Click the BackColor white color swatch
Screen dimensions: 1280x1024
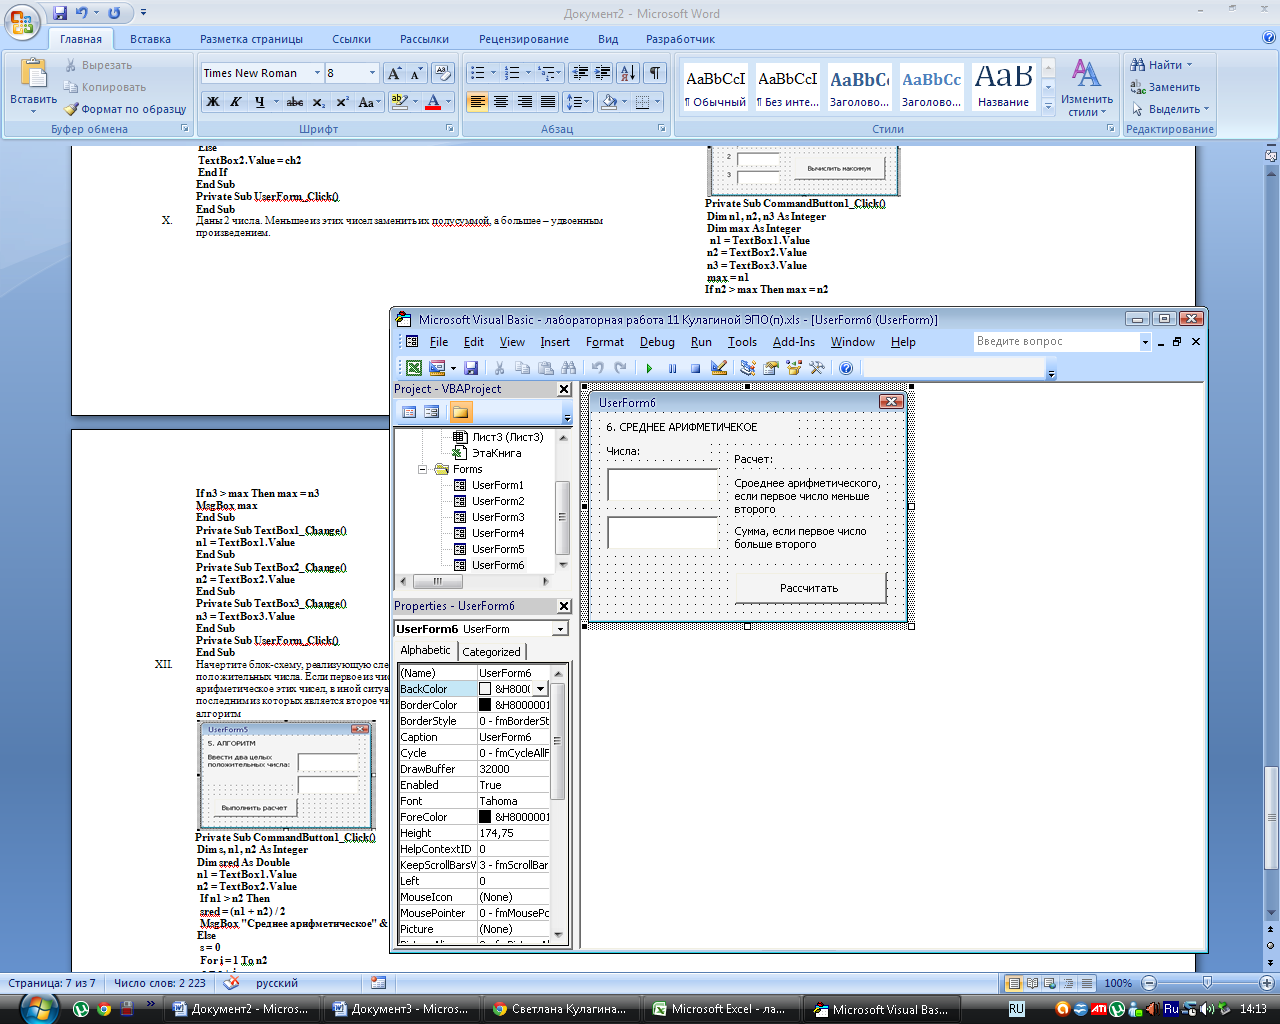pos(485,689)
